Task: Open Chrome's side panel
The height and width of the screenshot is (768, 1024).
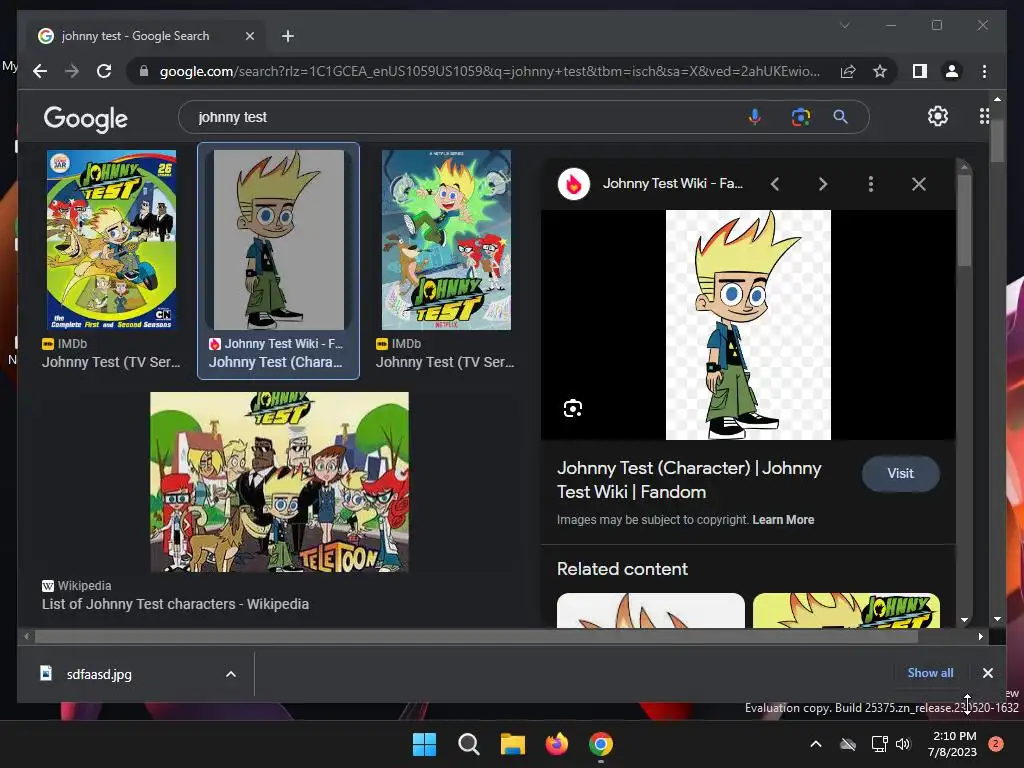Action: 920,71
